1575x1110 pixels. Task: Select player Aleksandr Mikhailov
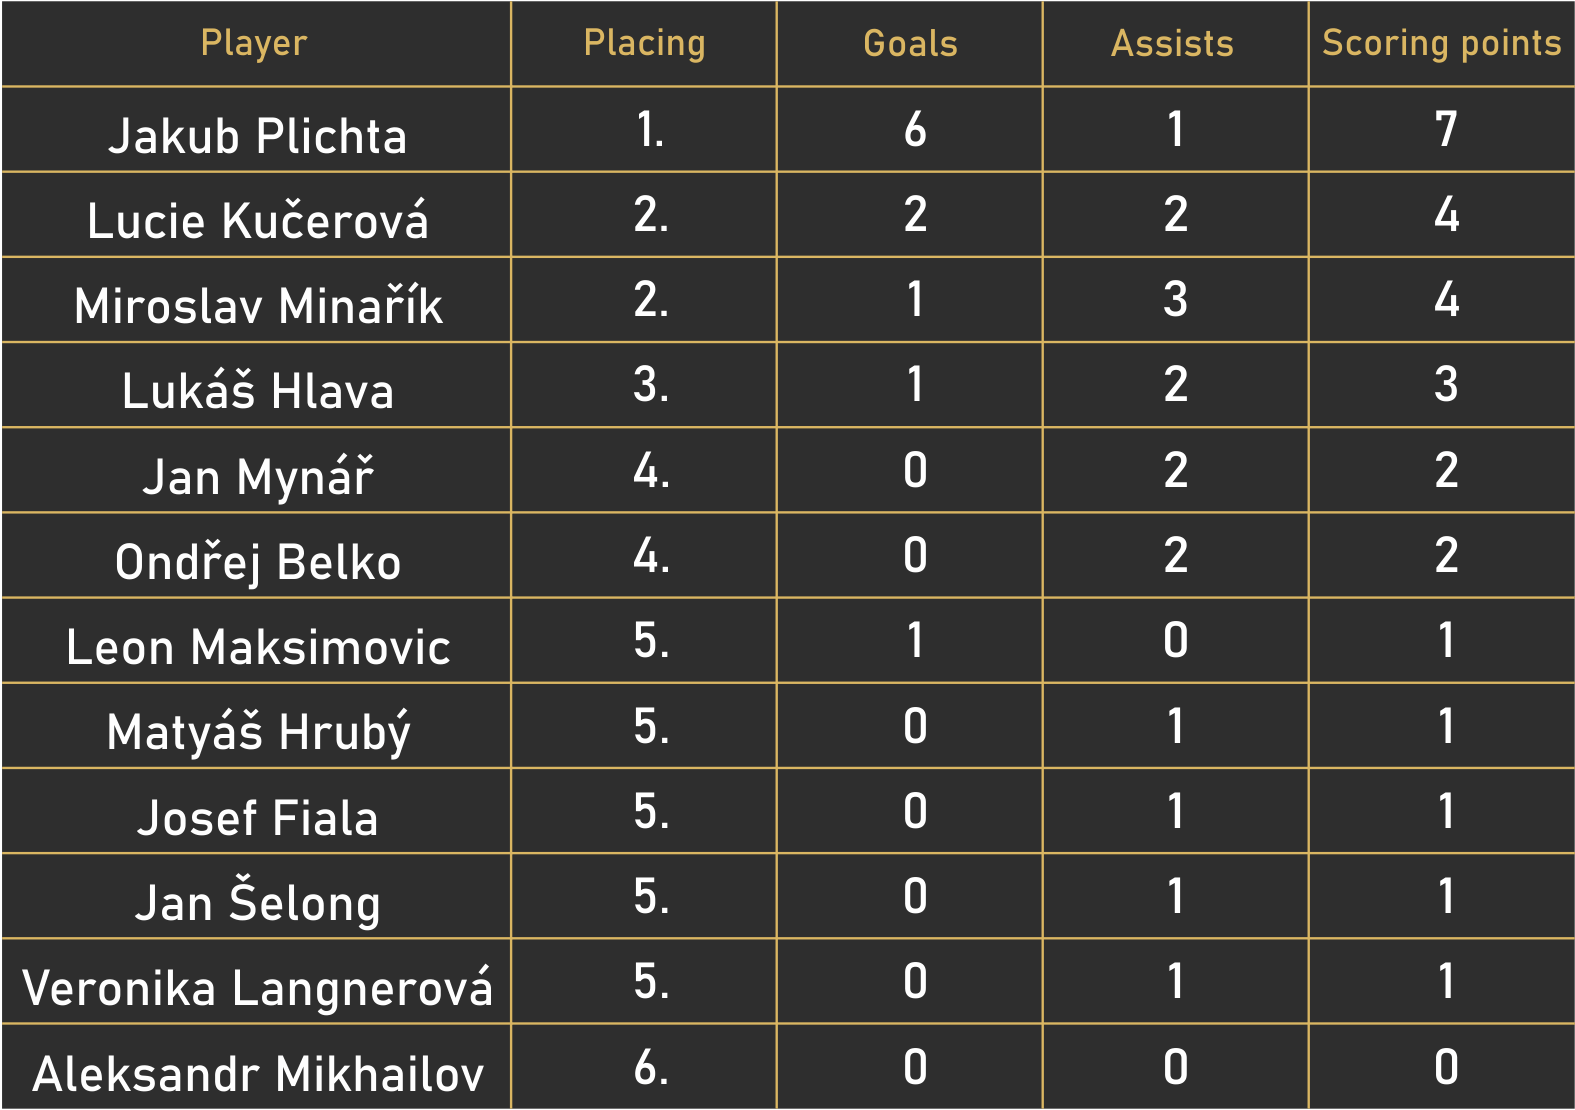tap(257, 1074)
